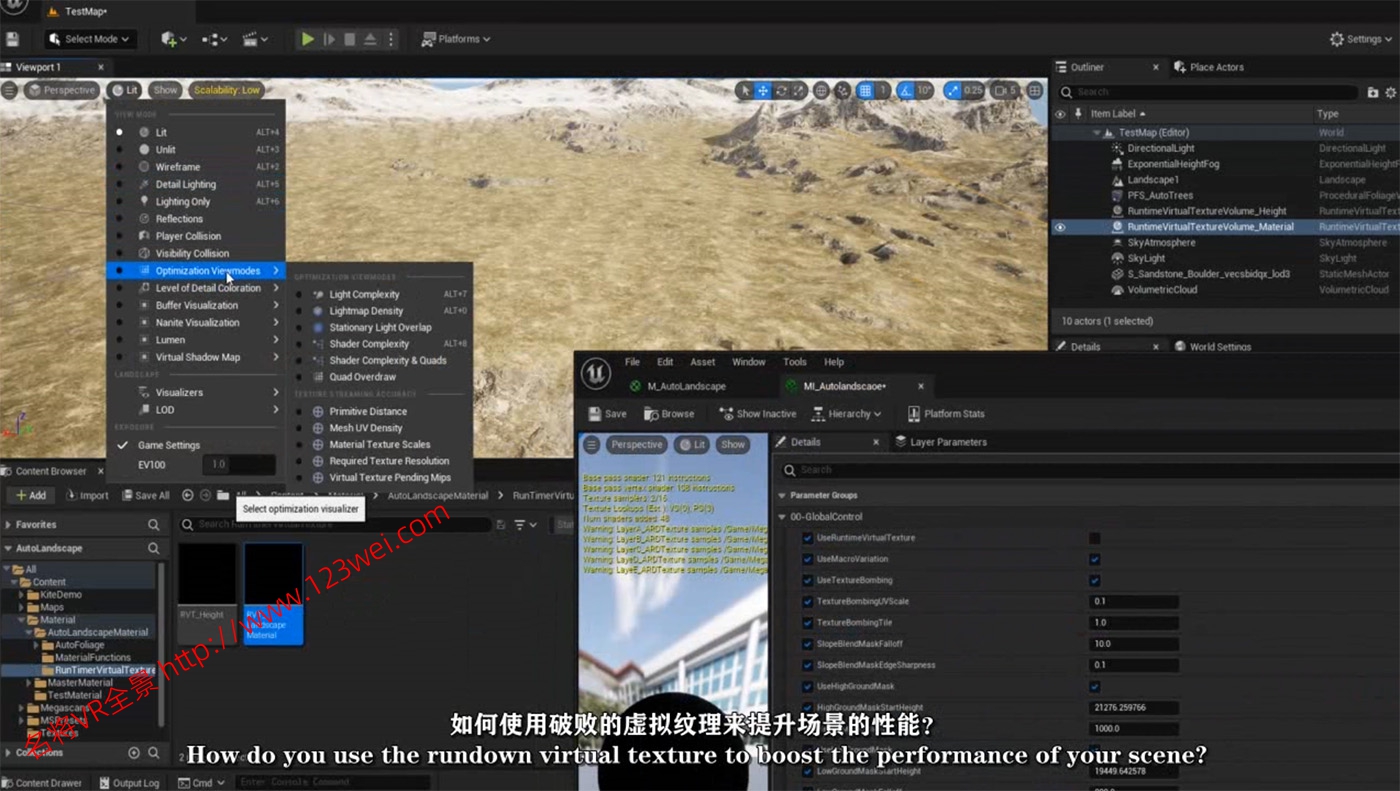Click the save level disk icon
The width and height of the screenshot is (1400, 791).
click(x=13, y=39)
